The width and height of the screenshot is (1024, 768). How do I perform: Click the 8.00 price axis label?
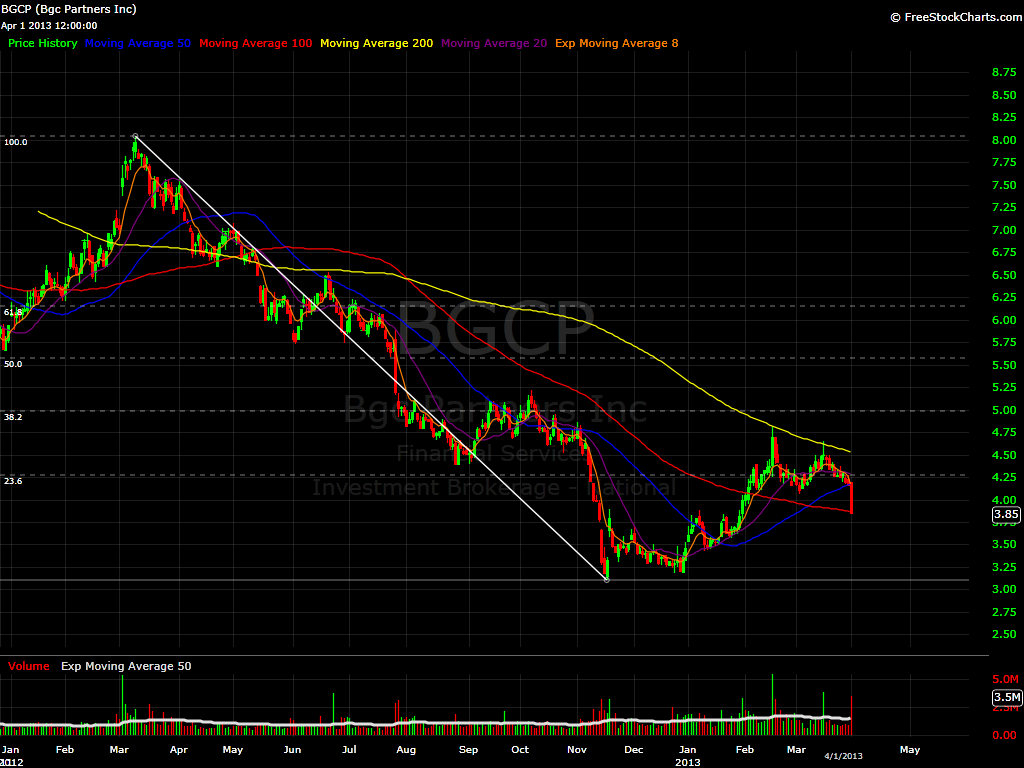pyautogui.click(x=1004, y=140)
